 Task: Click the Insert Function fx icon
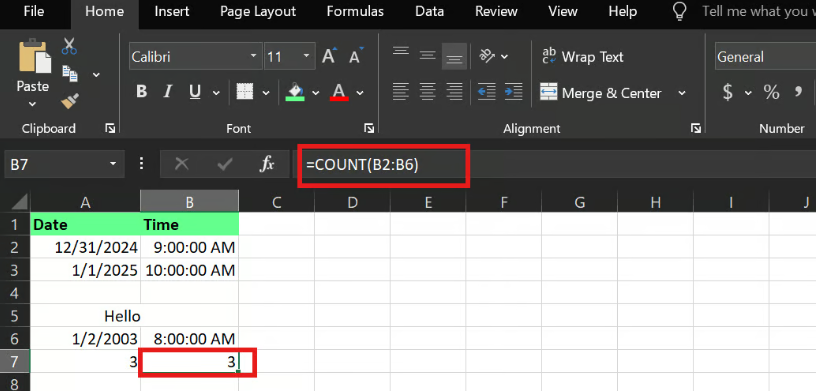[266, 165]
